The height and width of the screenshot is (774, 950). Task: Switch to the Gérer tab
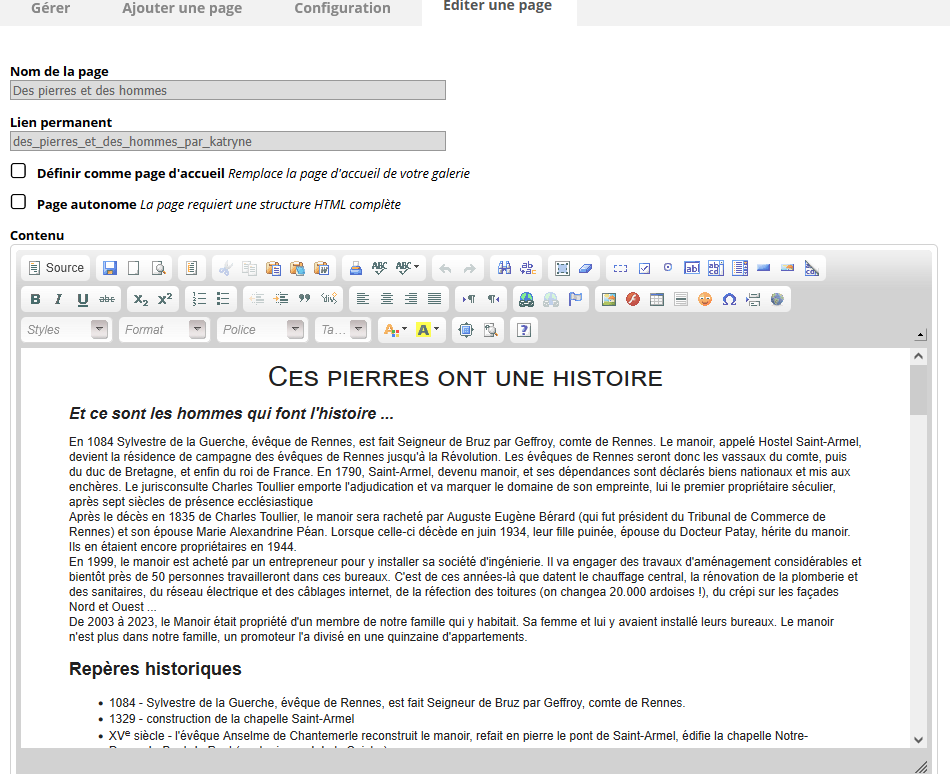coord(50,8)
